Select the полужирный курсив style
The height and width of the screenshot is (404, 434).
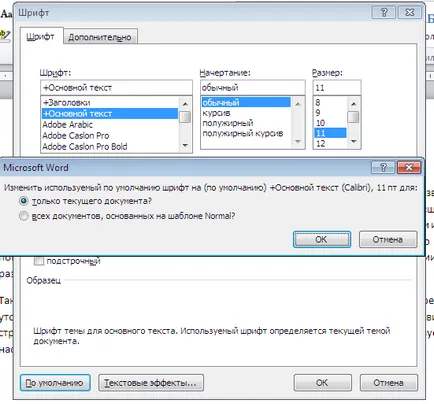(x=246, y=133)
